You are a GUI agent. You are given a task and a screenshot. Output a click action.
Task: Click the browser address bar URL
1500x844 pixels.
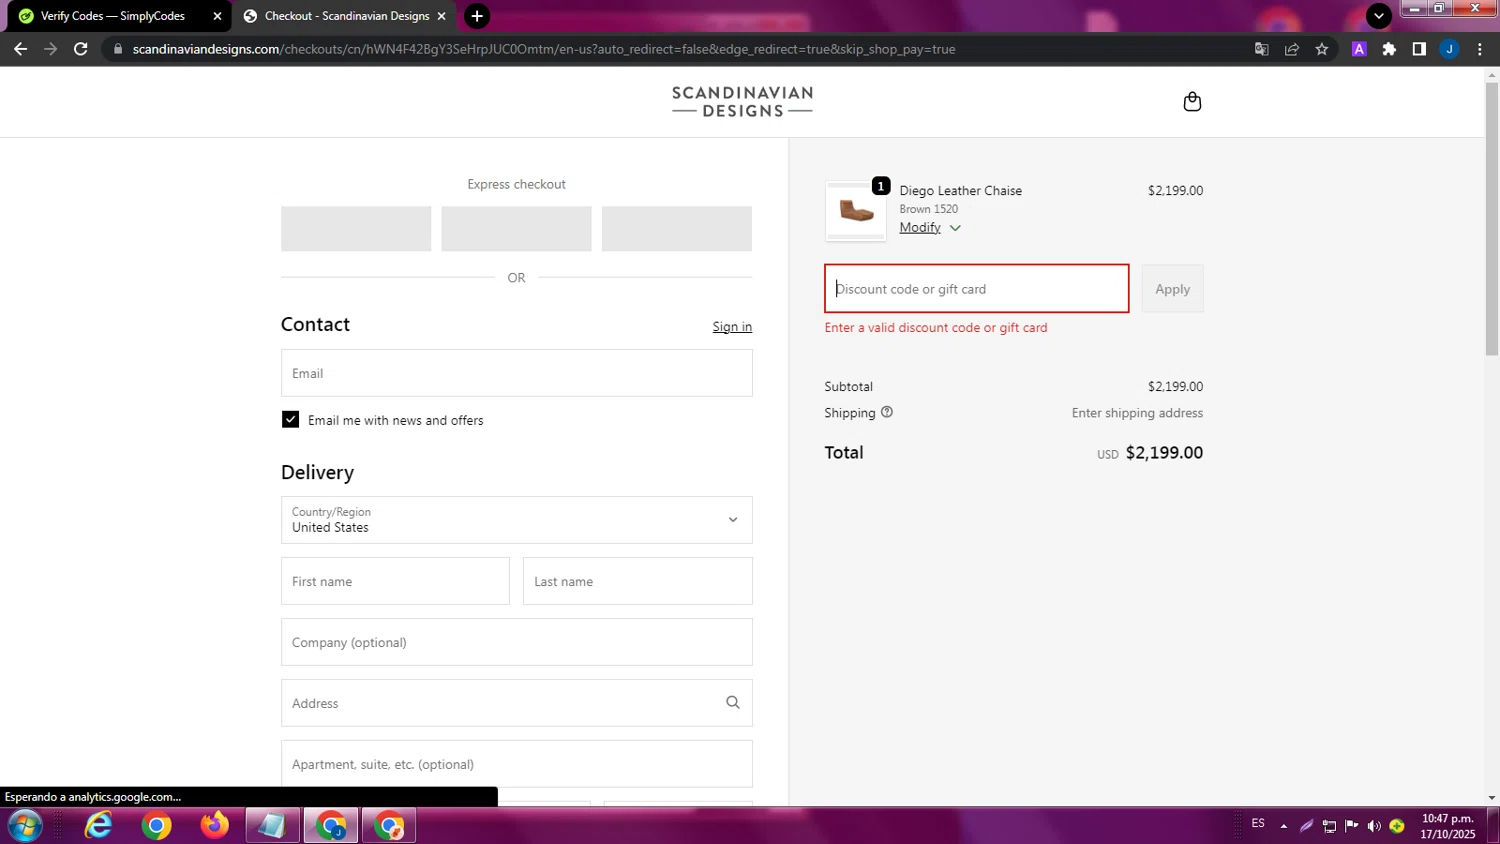coord(543,49)
